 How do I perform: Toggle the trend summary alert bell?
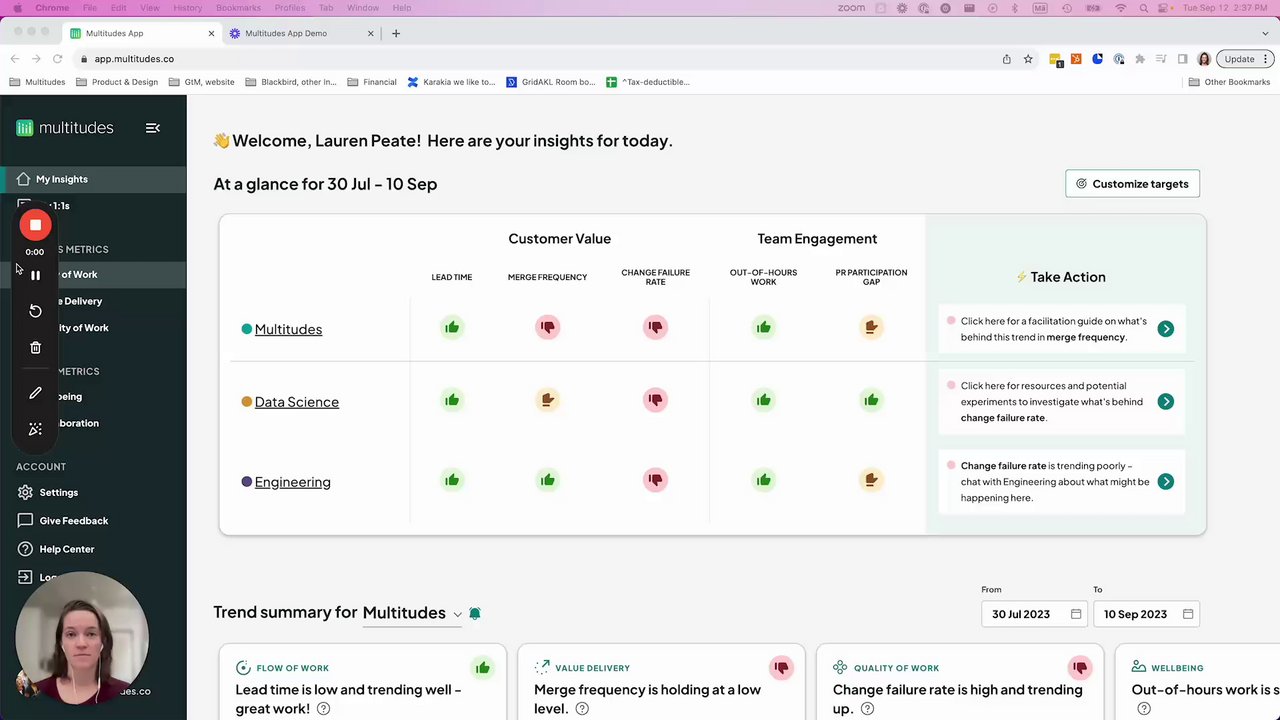coord(475,613)
